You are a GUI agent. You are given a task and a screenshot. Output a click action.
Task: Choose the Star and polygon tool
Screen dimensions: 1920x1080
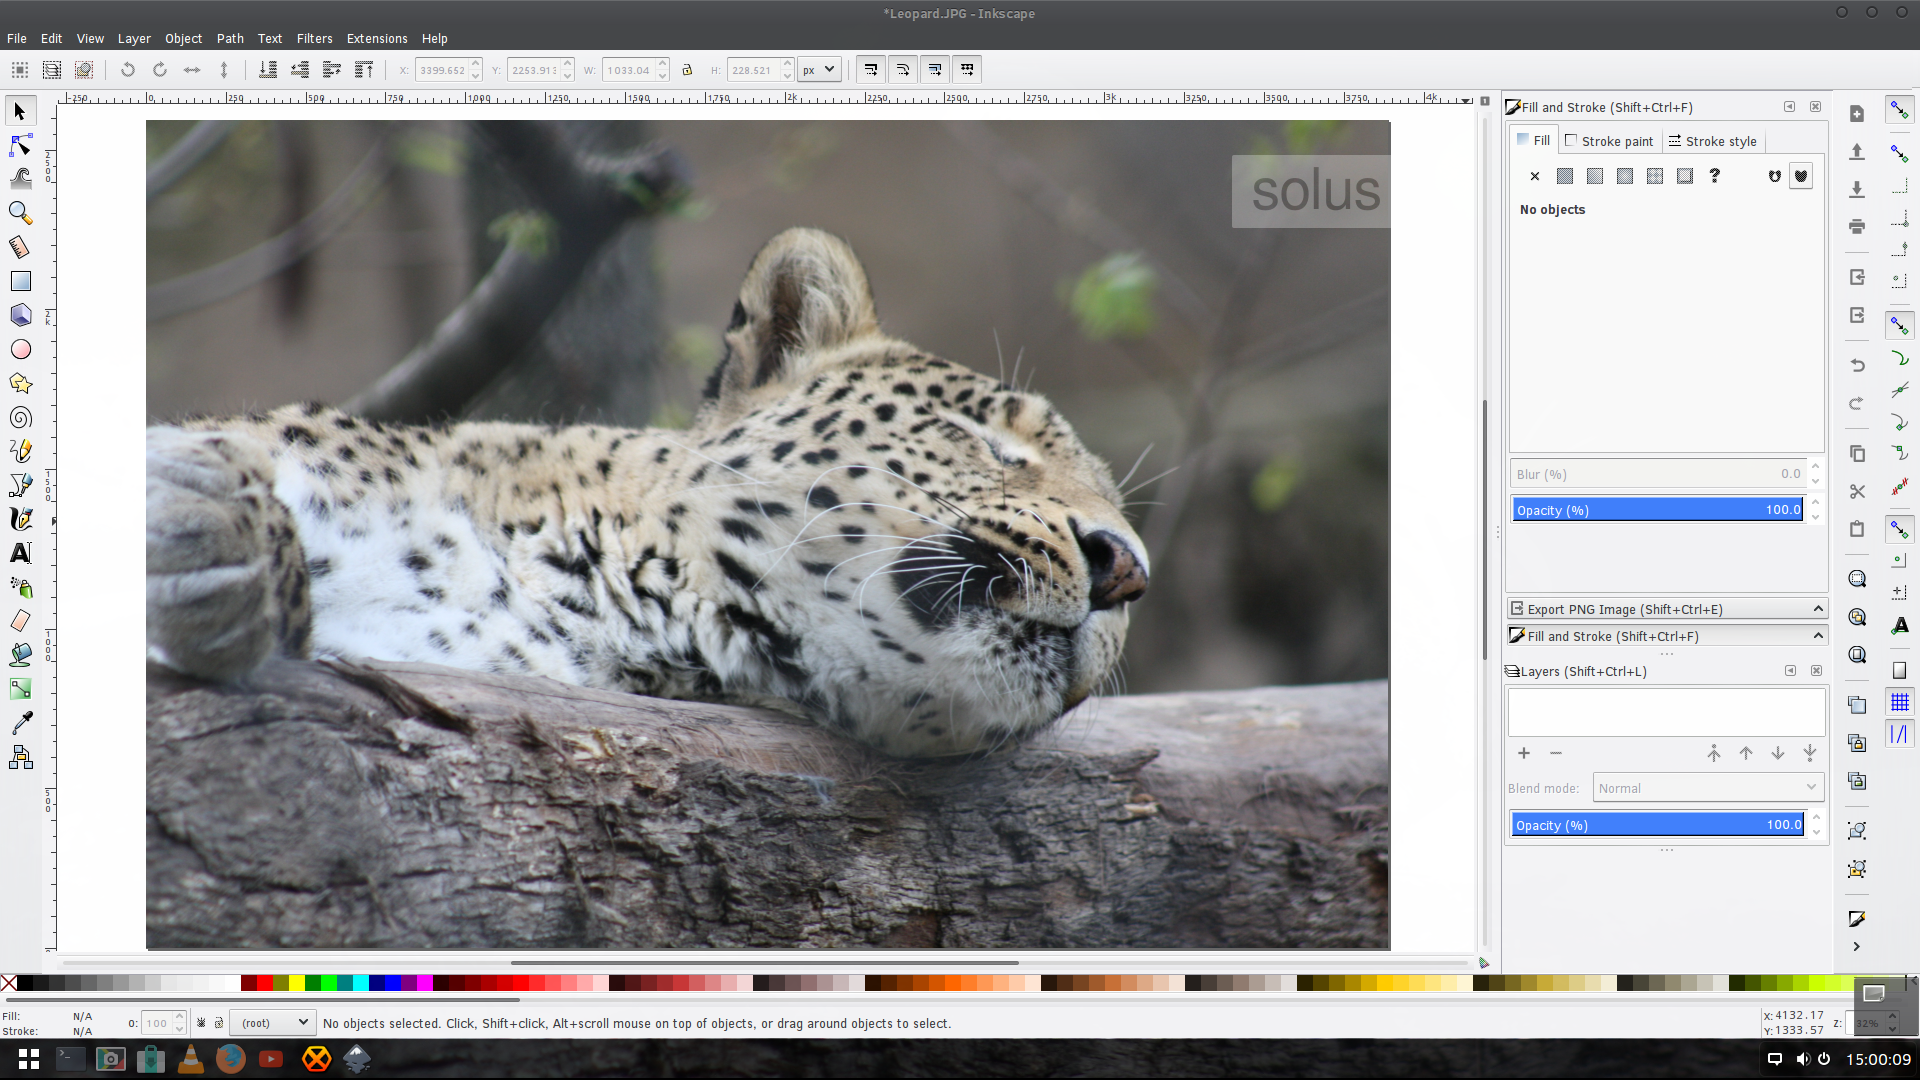click(x=20, y=383)
